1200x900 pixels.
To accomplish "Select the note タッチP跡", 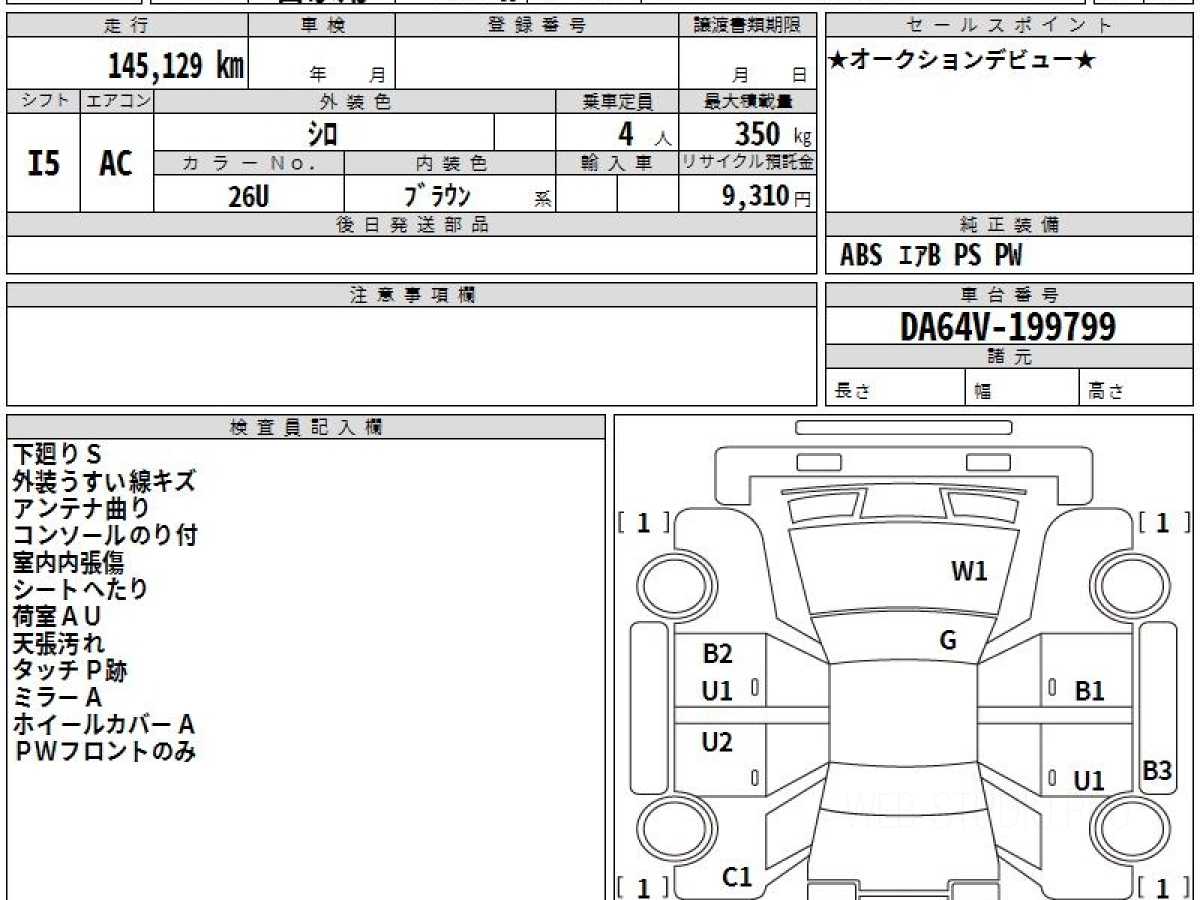I will point(70,670).
